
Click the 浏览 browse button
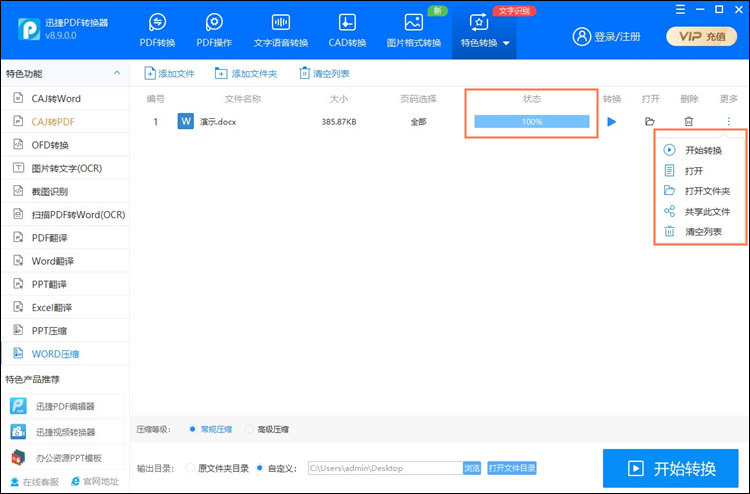(x=472, y=467)
